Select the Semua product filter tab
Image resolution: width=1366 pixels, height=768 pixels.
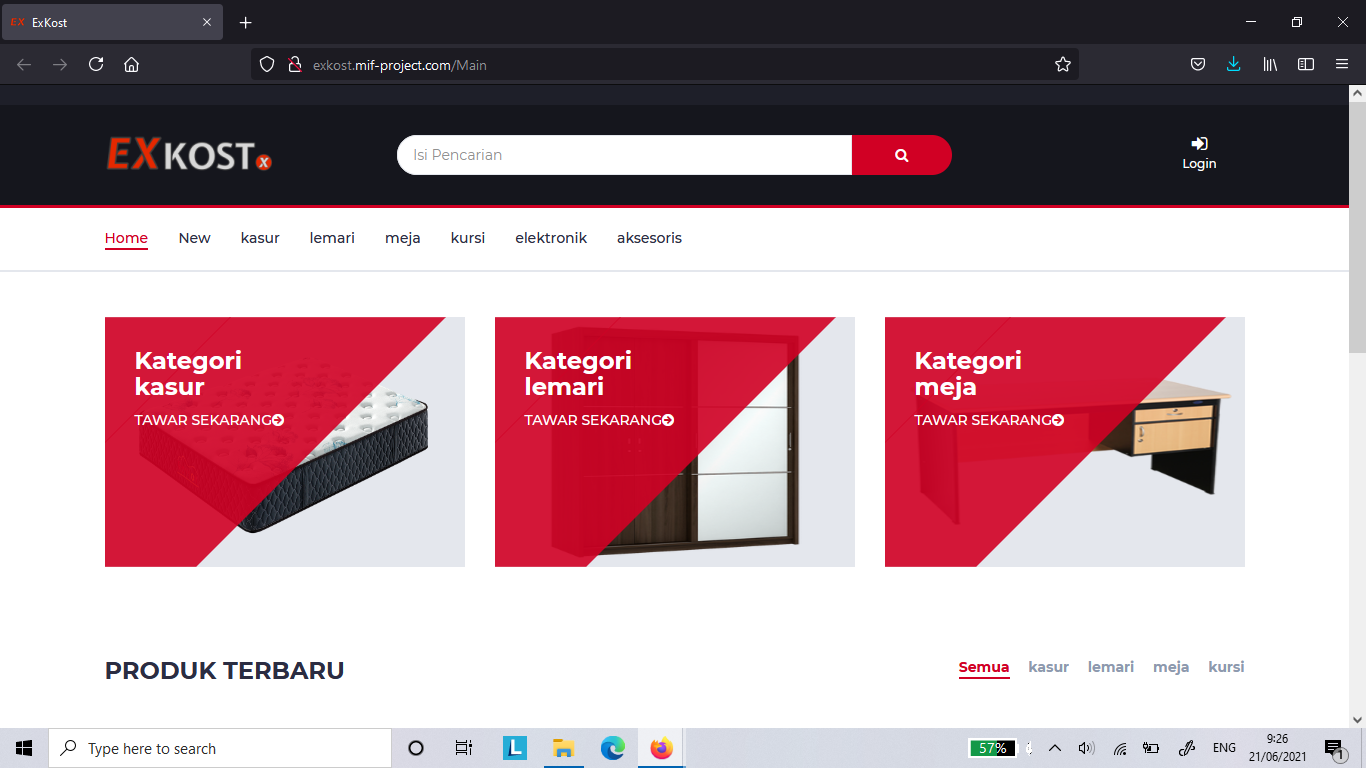983,667
